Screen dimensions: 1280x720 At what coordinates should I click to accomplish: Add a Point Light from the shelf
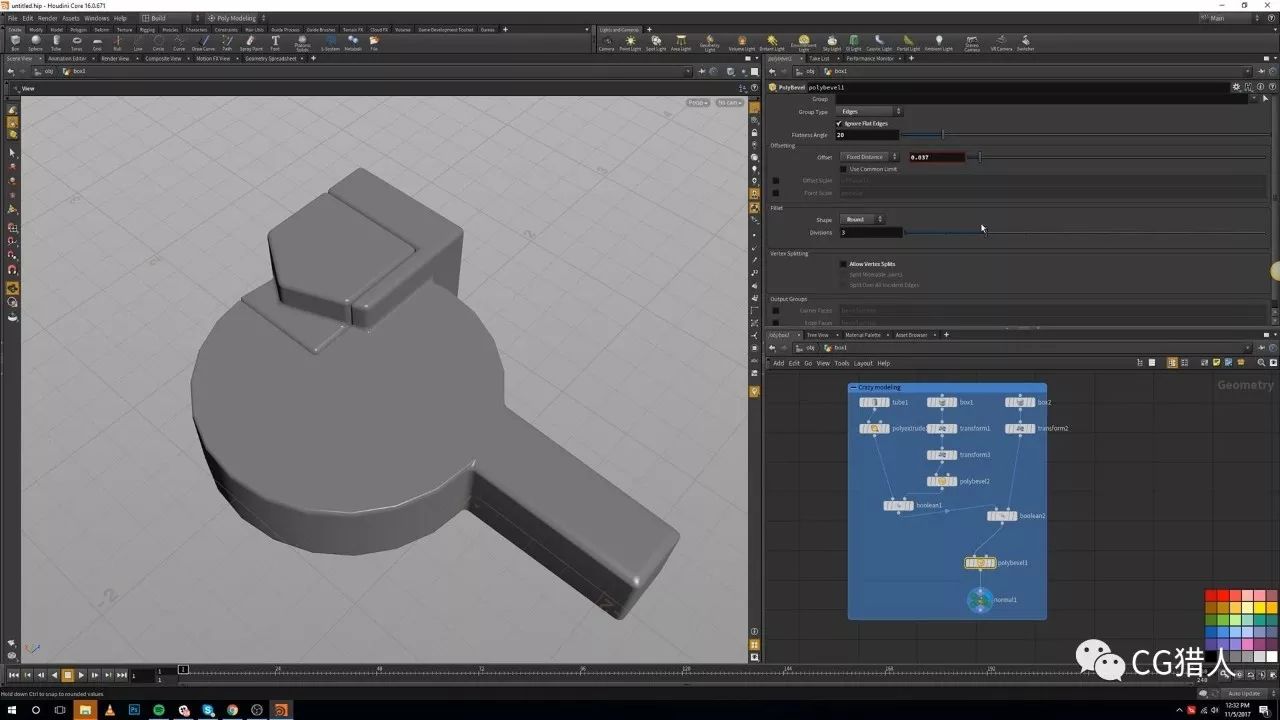coord(630,43)
